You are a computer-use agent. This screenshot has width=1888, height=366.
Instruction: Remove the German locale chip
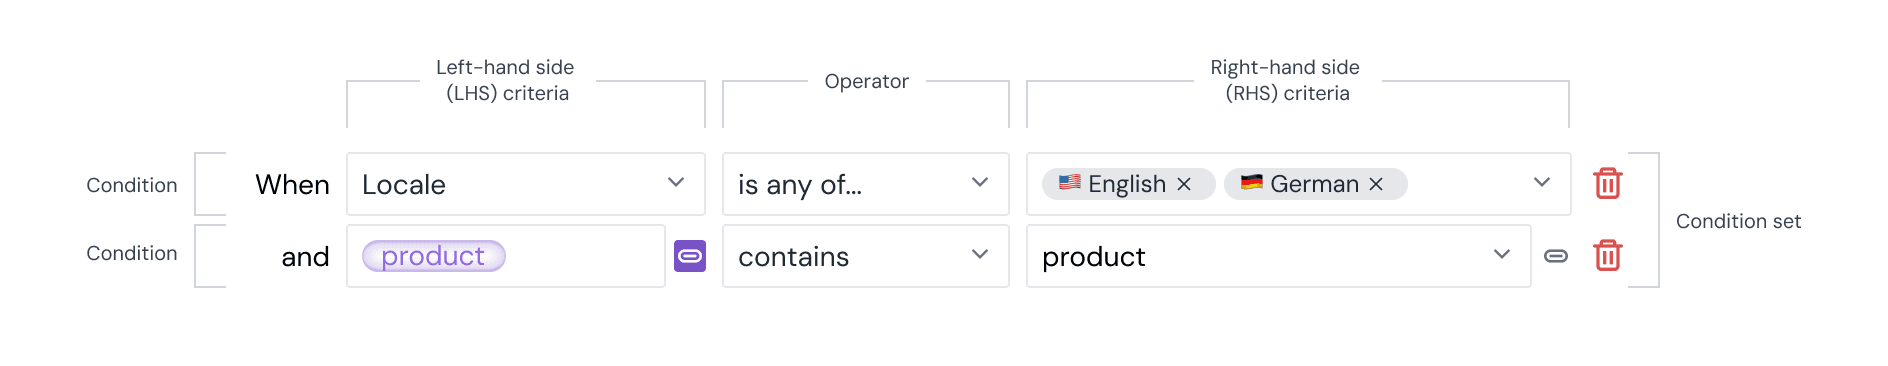pyautogui.click(x=1376, y=184)
